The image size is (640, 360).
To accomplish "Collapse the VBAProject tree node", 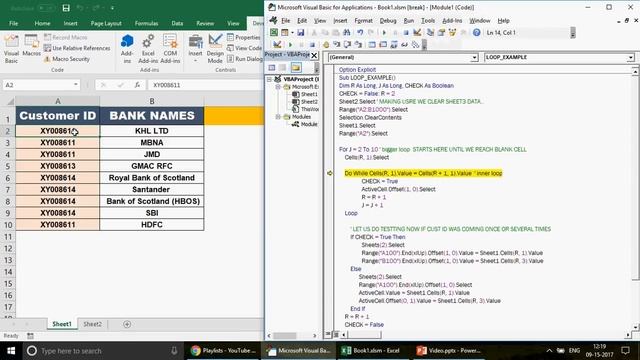I will click(x=269, y=79).
